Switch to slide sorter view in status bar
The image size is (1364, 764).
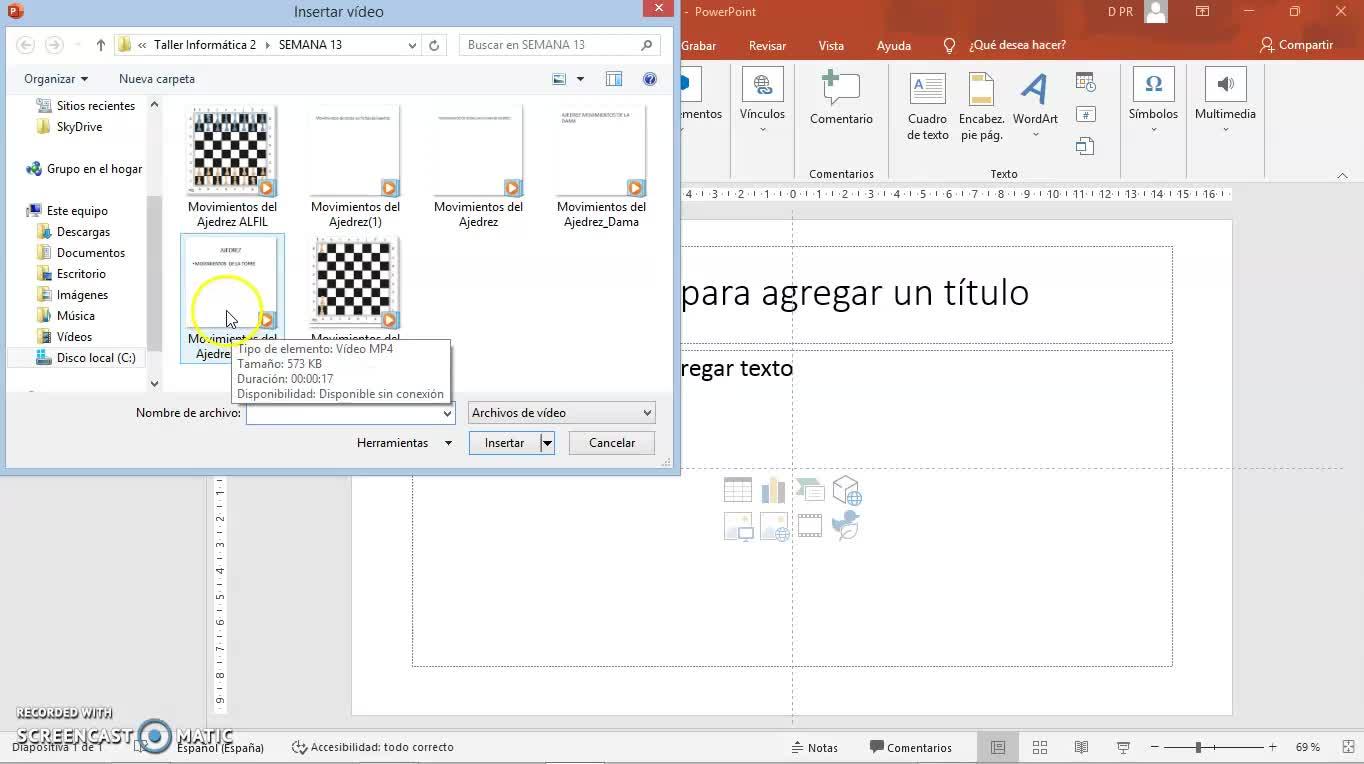coord(1040,747)
